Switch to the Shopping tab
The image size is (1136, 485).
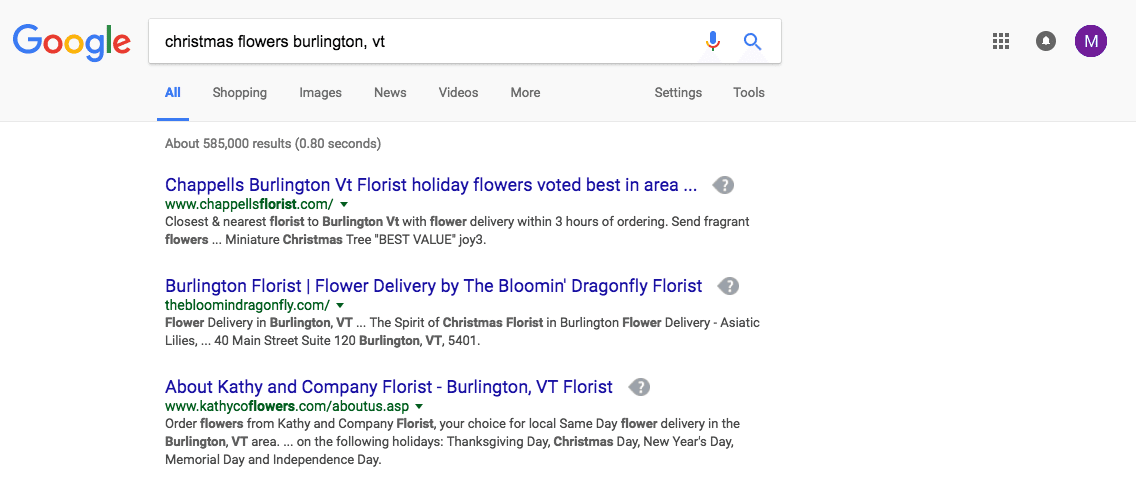[x=239, y=93]
